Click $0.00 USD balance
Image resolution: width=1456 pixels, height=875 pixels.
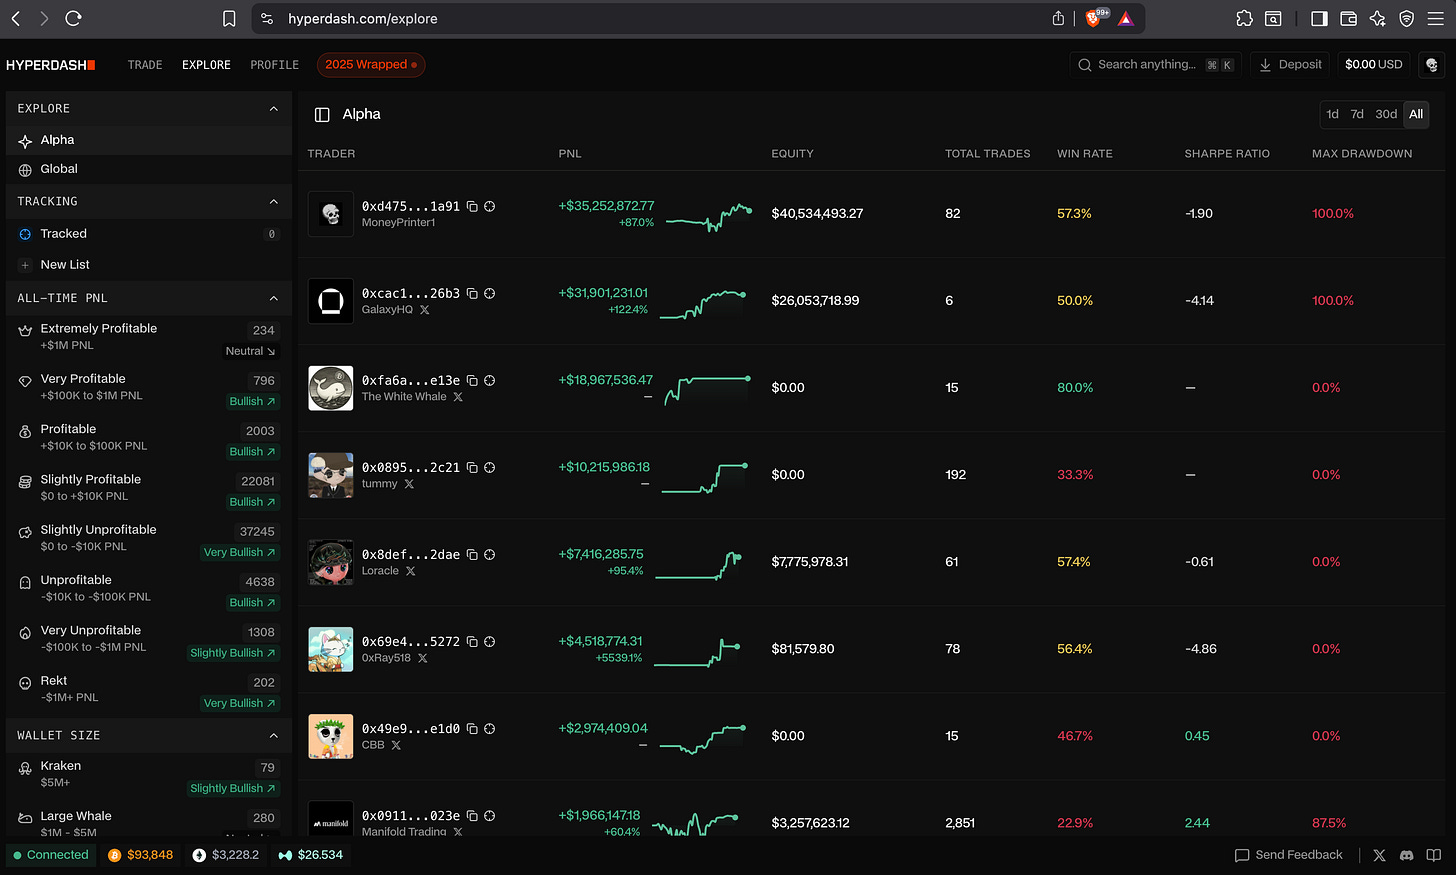pyautogui.click(x=1373, y=65)
